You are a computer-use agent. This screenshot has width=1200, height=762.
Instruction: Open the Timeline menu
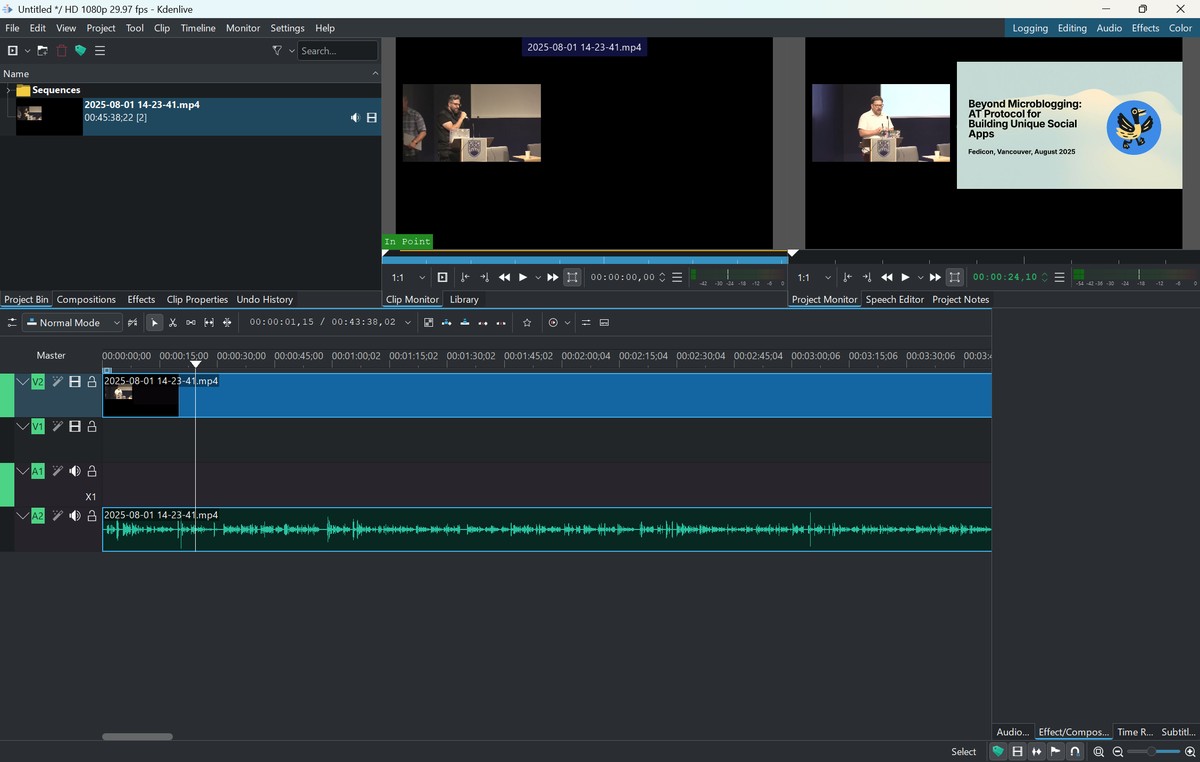[x=198, y=28]
